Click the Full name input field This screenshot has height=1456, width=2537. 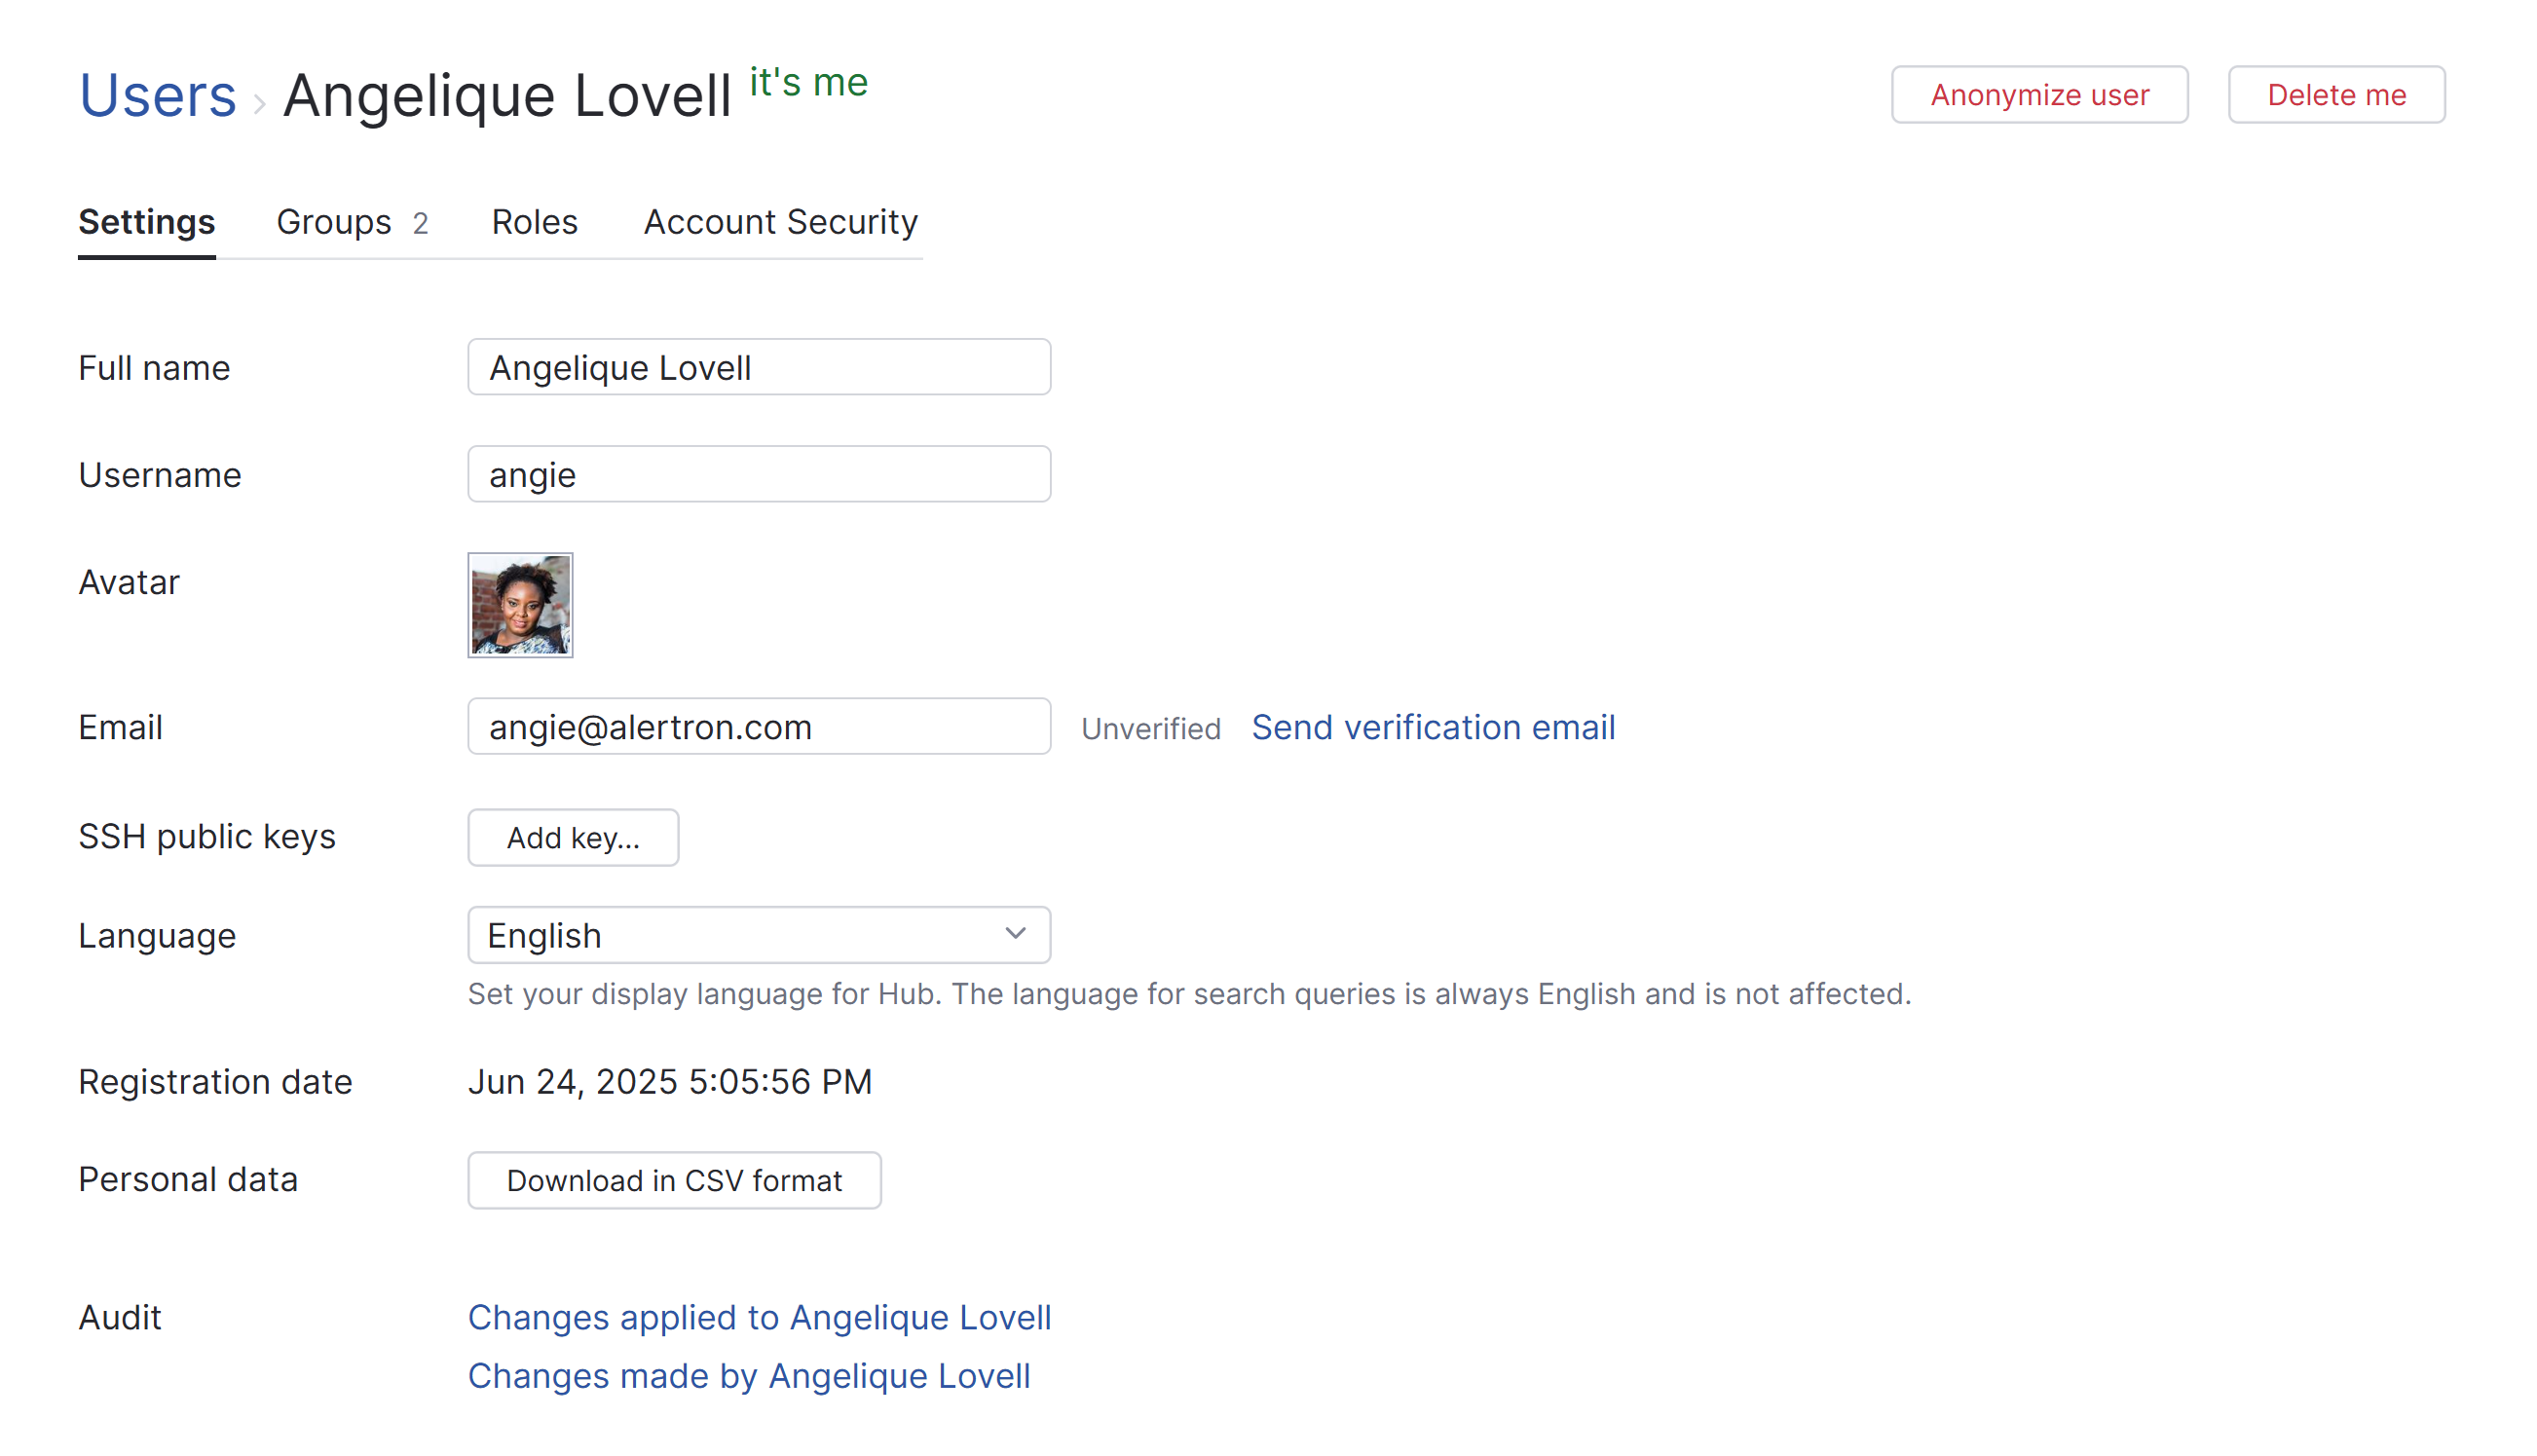pyautogui.click(x=758, y=367)
